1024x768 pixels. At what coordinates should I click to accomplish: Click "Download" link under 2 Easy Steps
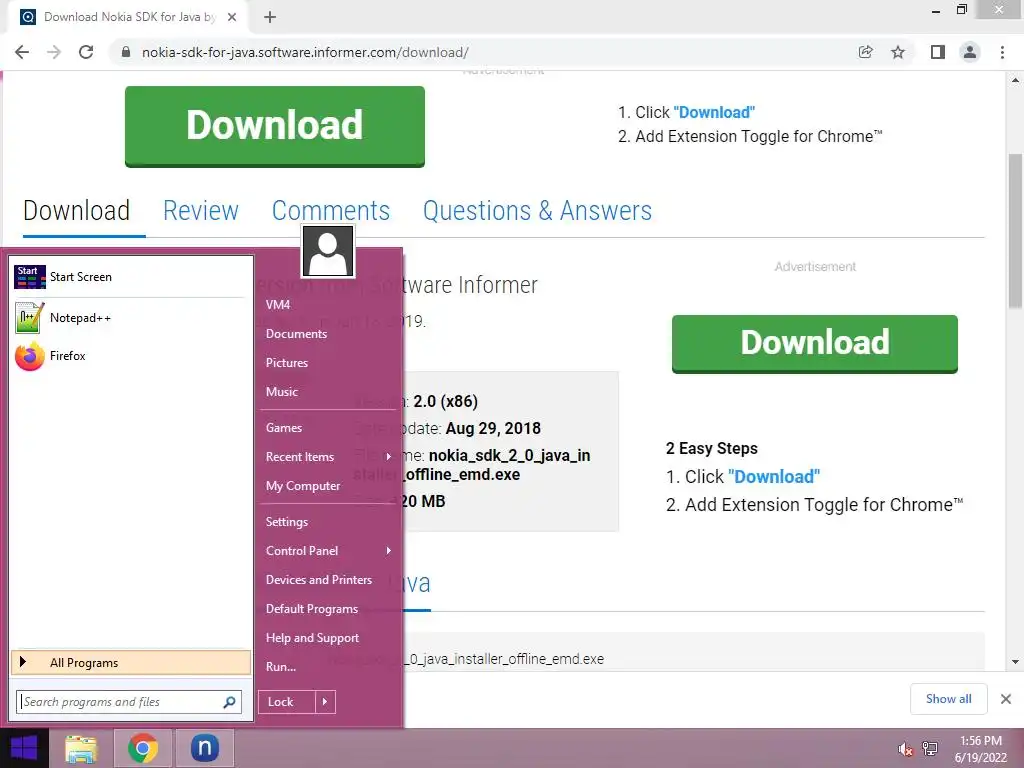(773, 477)
